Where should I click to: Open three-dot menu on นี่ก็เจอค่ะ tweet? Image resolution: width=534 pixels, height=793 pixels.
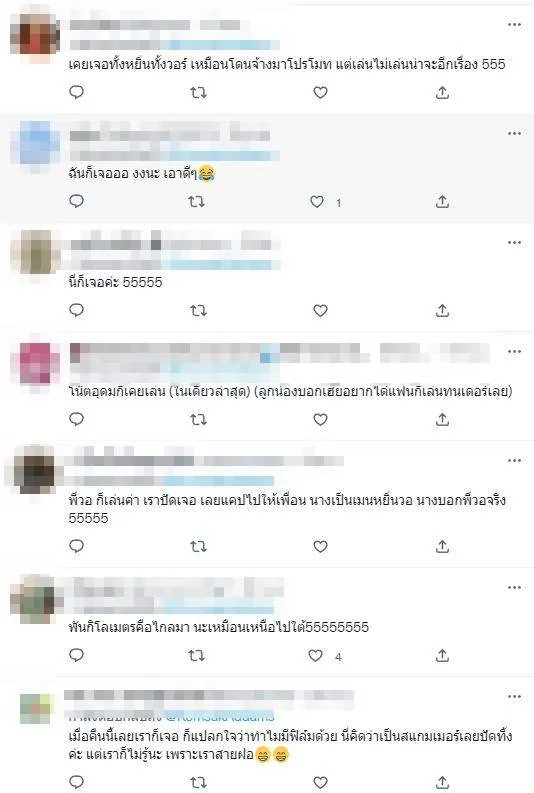click(514, 242)
